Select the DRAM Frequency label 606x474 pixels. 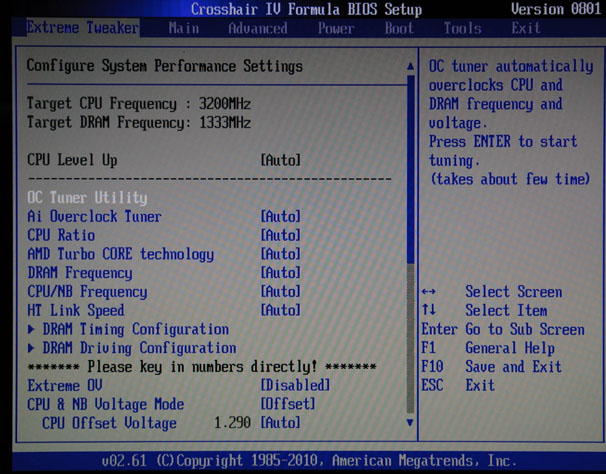pyautogui.click(x=80, y=273)
